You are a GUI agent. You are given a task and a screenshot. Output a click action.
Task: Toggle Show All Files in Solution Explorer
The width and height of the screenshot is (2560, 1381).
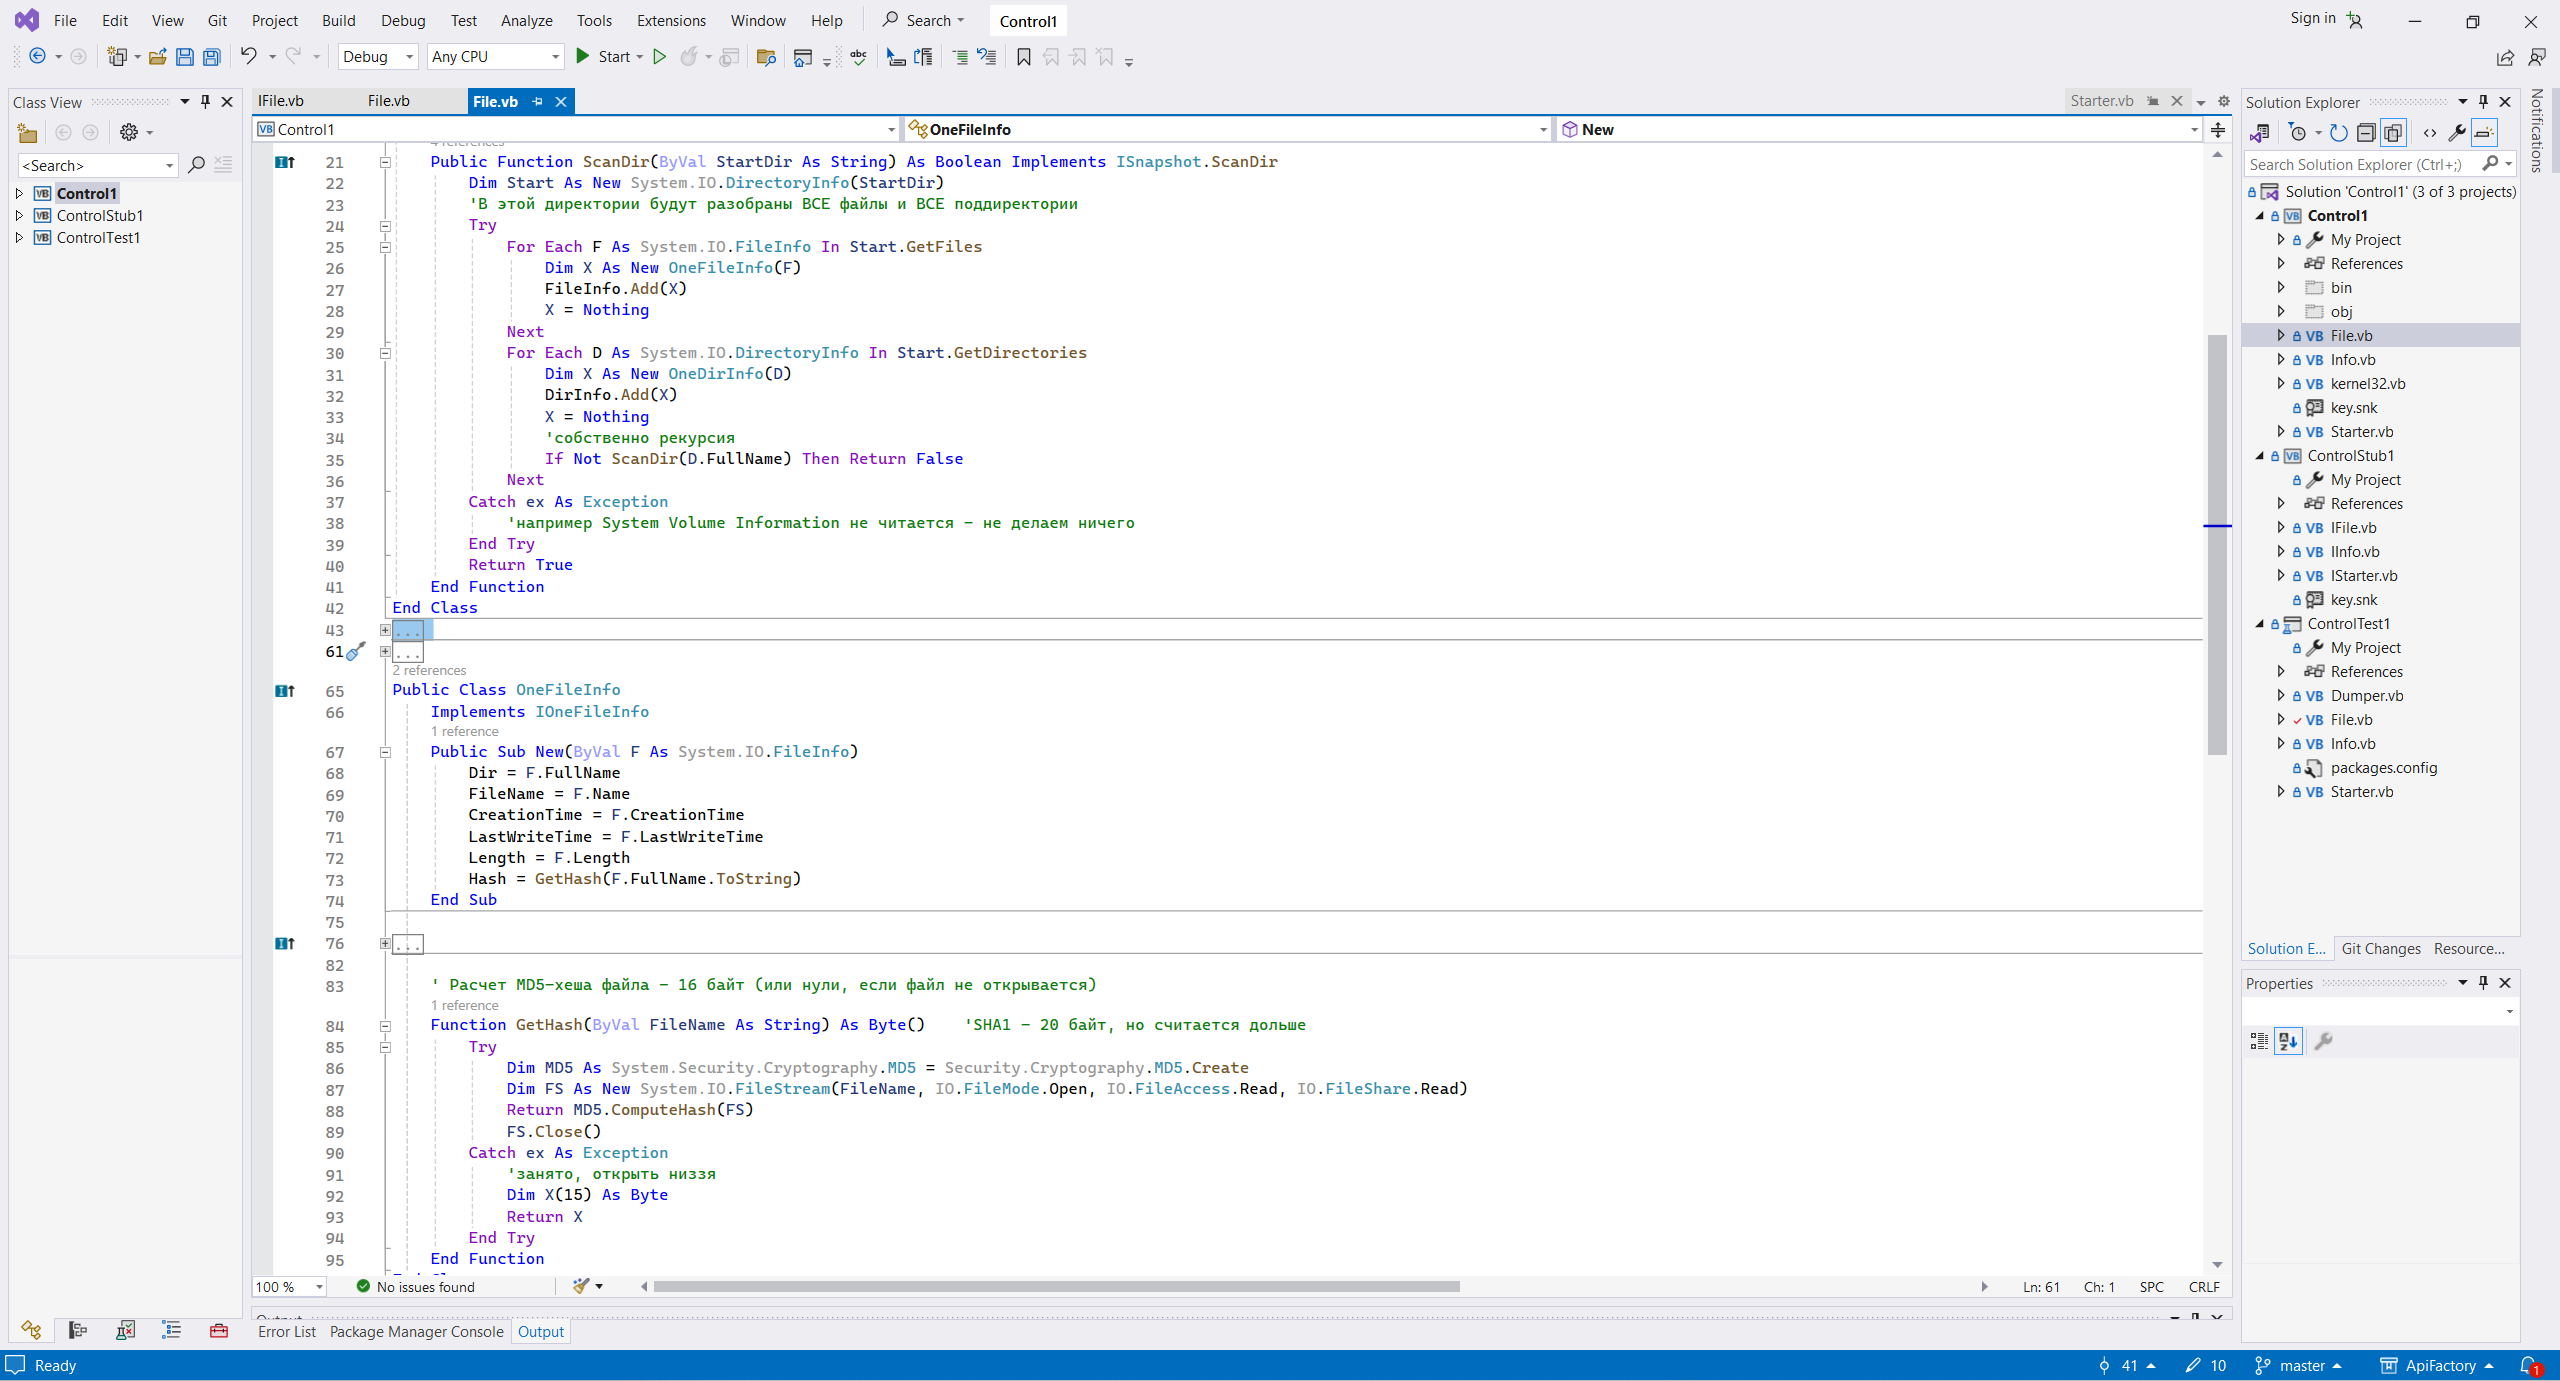(x=2393, y=133)
